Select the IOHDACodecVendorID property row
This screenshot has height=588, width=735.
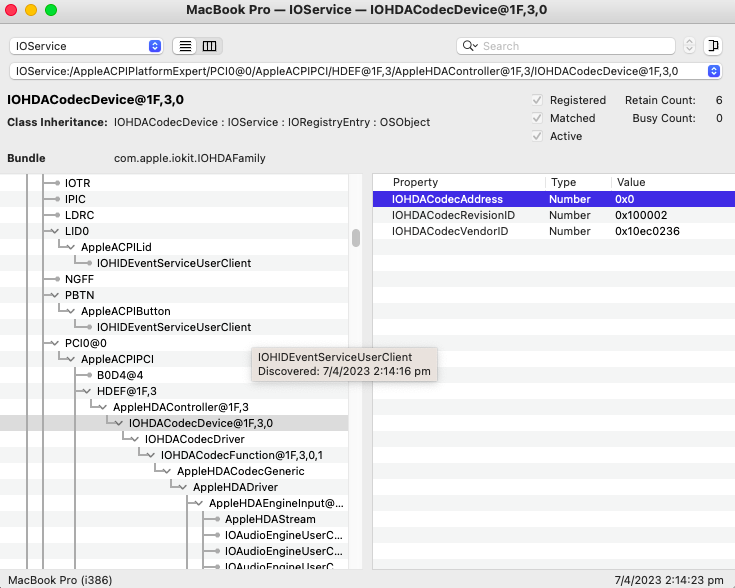click(554, 231)
